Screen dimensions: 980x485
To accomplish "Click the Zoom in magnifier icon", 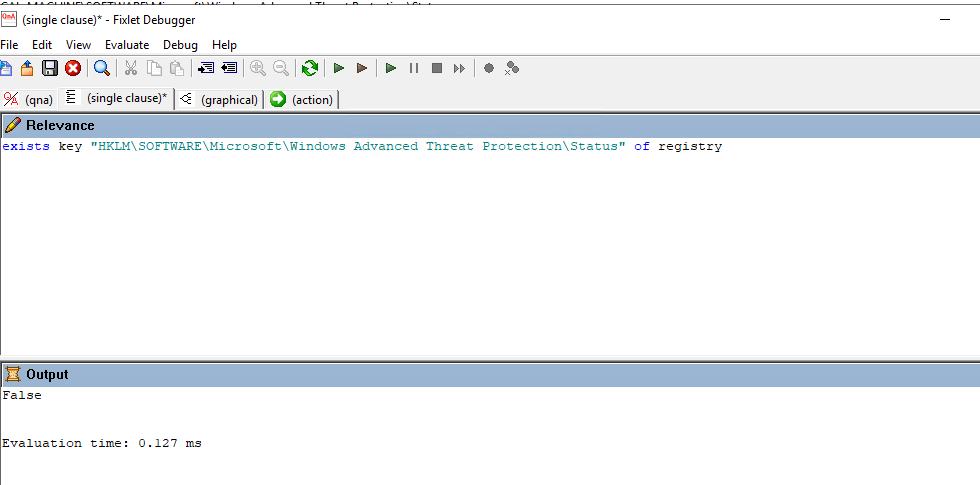I will coord(258,68).
